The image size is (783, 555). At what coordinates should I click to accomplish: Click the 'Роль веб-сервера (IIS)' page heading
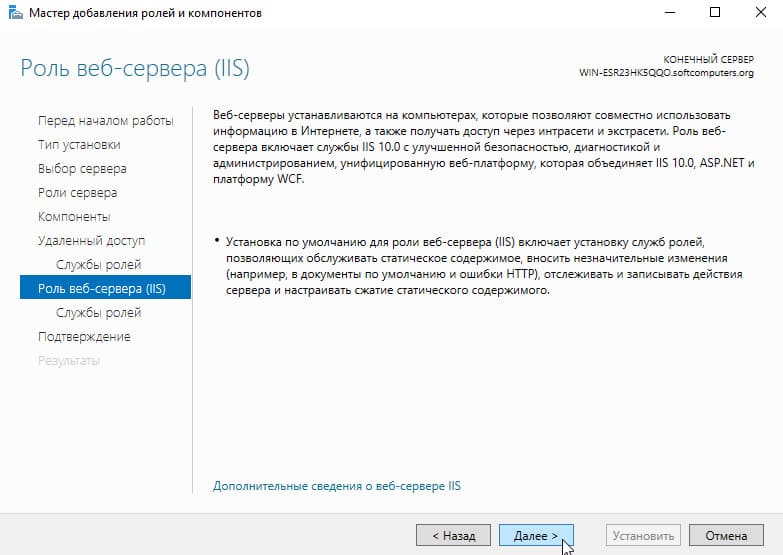click(135, 68)
